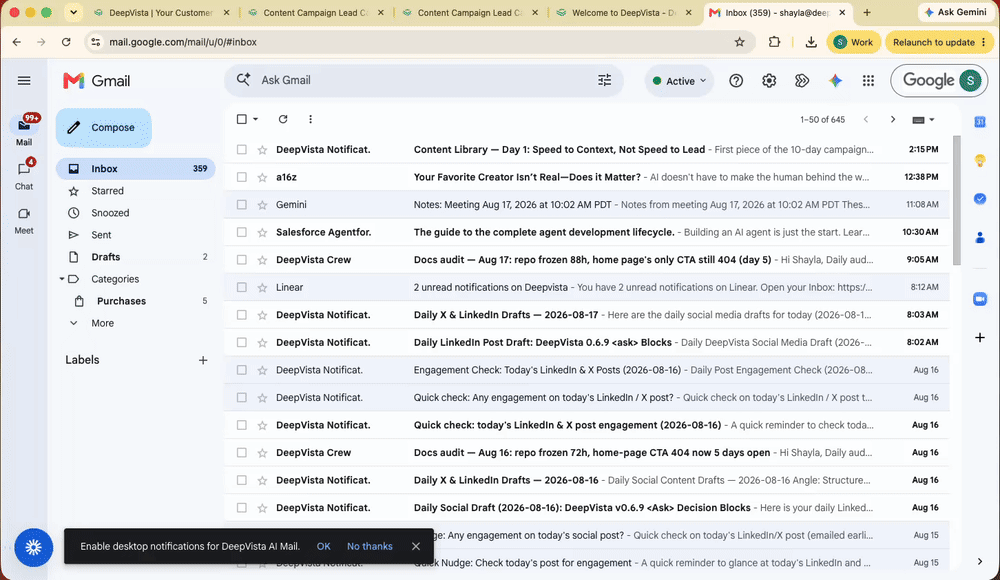Select the a16z email checkbox
Viewport: 1000px width, 580px height.
click(242, 177)
